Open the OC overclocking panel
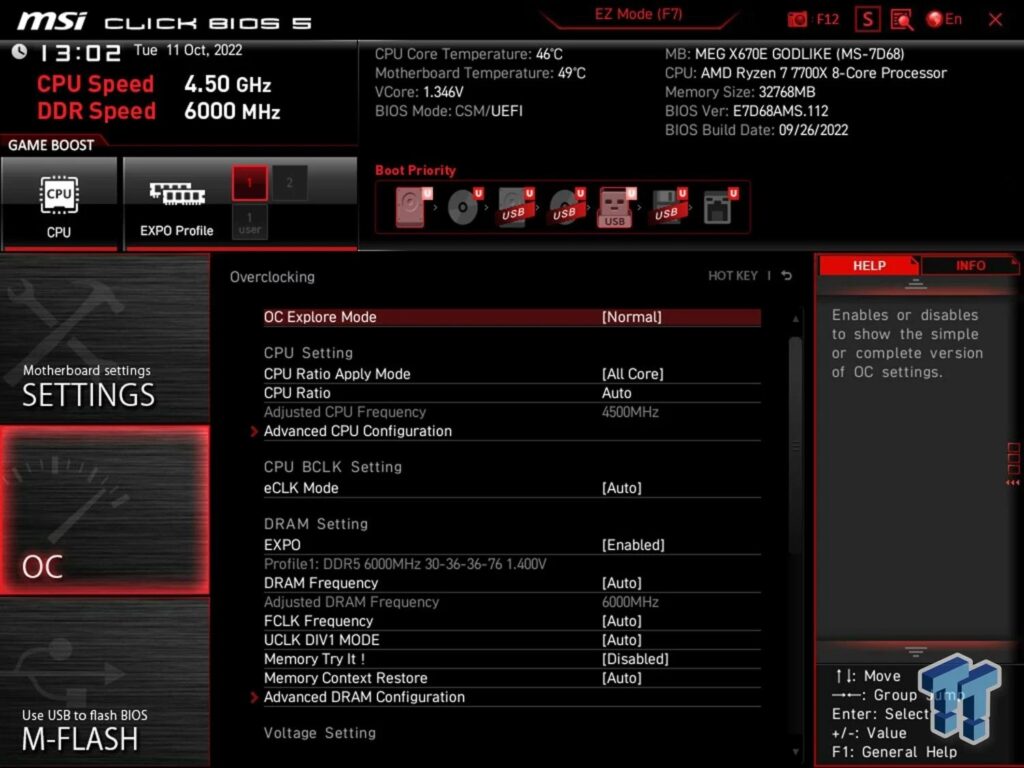The image size is (1024, 768). 104,510
